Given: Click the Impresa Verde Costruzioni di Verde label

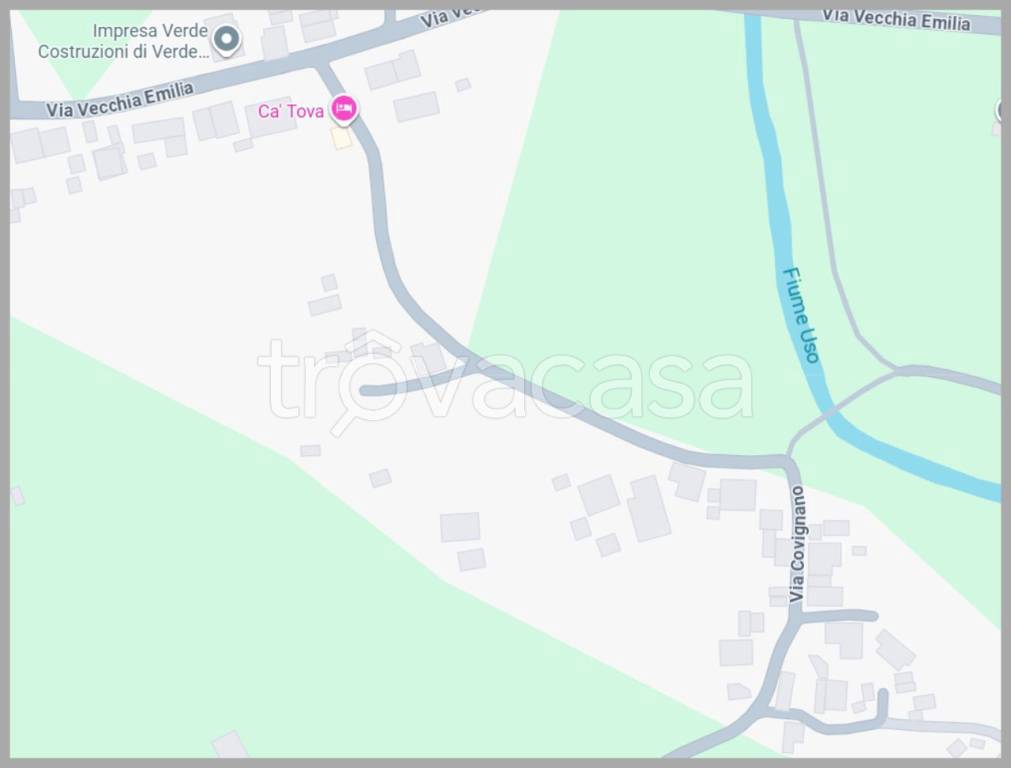Looking at the screenshot, I should click(x=123, y=41).
